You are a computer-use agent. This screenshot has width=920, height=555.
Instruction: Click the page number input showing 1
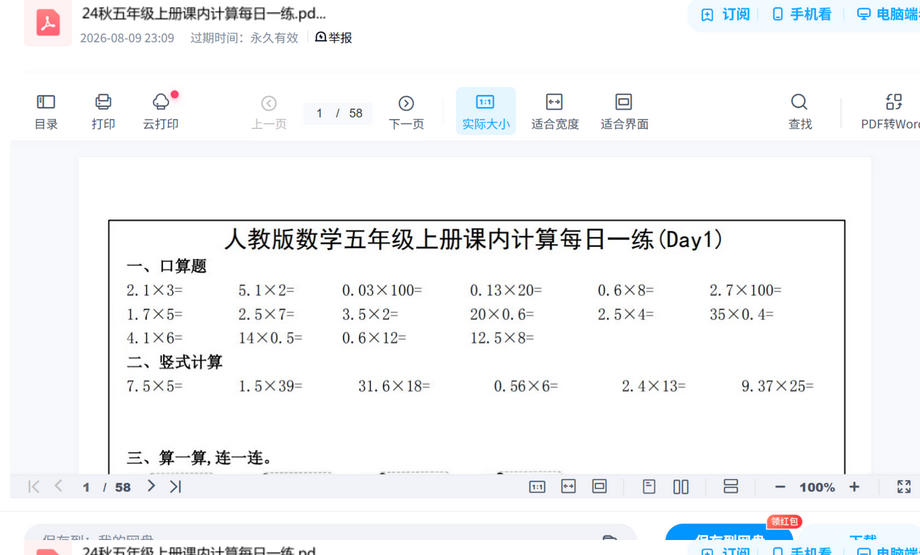click(x=319, y=113)
